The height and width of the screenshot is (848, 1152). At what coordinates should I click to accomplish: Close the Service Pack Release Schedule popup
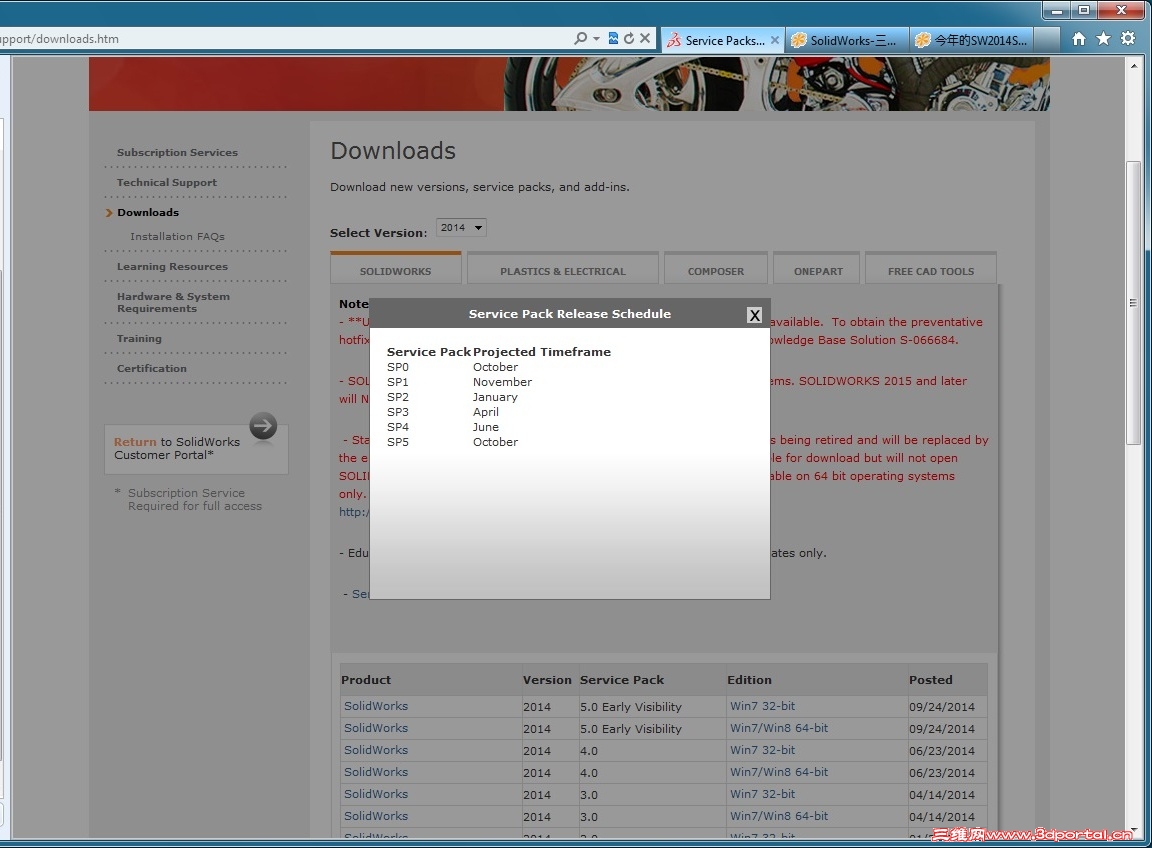(754, 315)
